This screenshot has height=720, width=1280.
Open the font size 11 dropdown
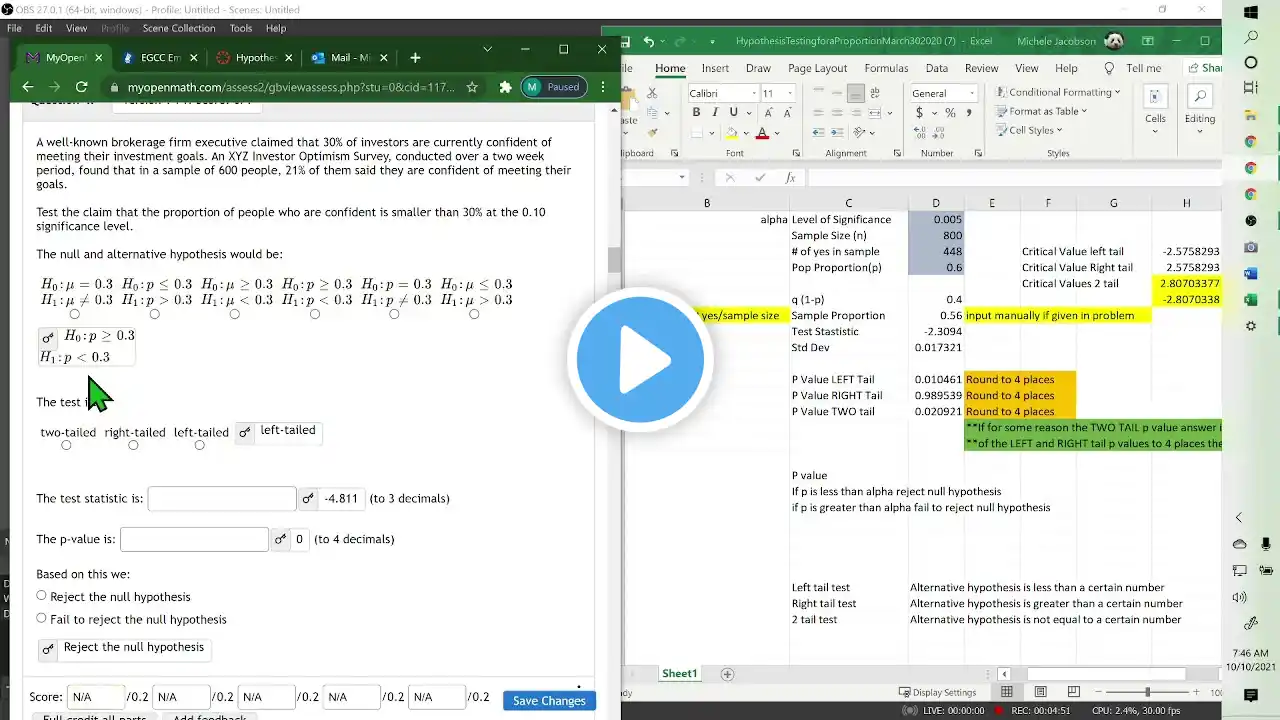click(790, 93)
